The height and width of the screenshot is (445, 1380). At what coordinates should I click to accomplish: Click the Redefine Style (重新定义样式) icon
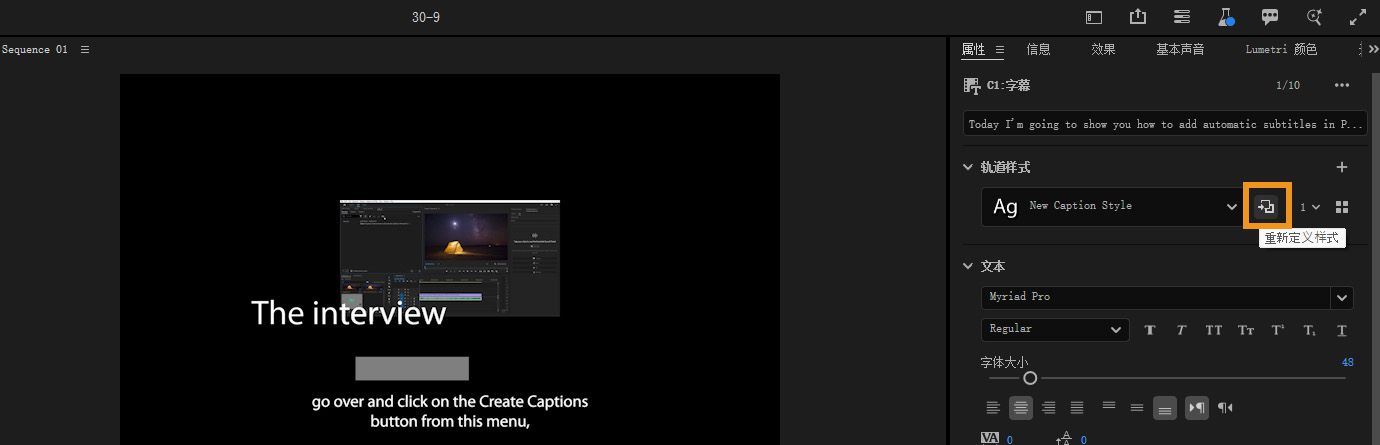1267,206
